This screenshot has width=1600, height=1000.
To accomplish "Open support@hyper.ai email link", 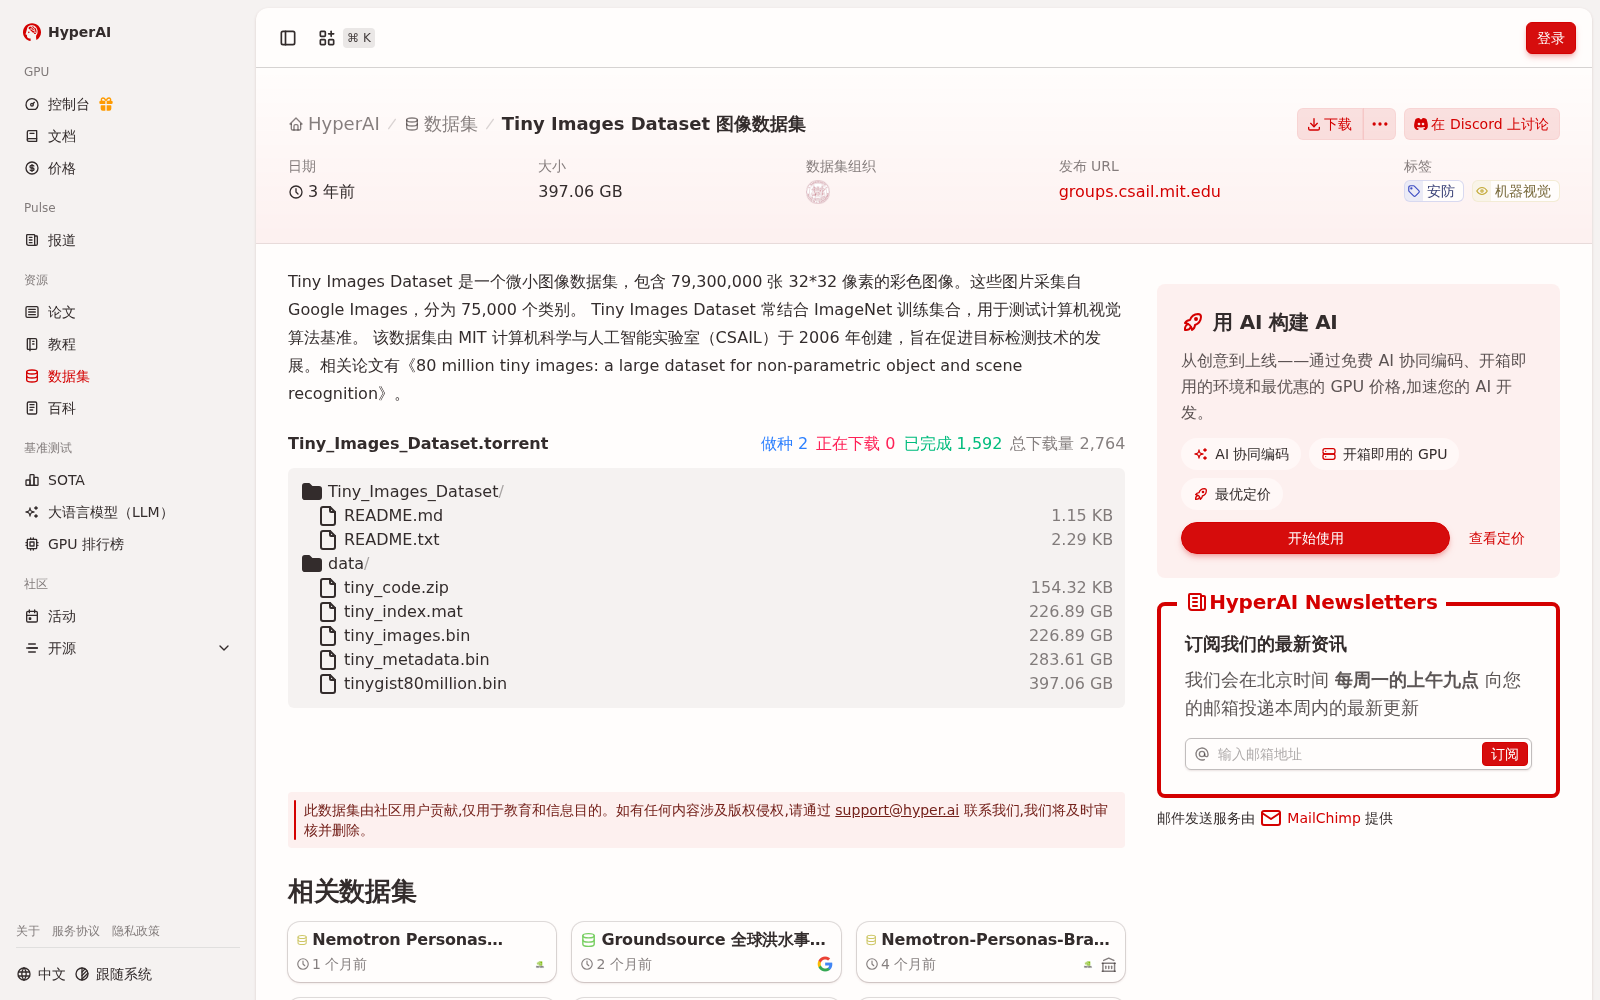I will coord(897,810).
